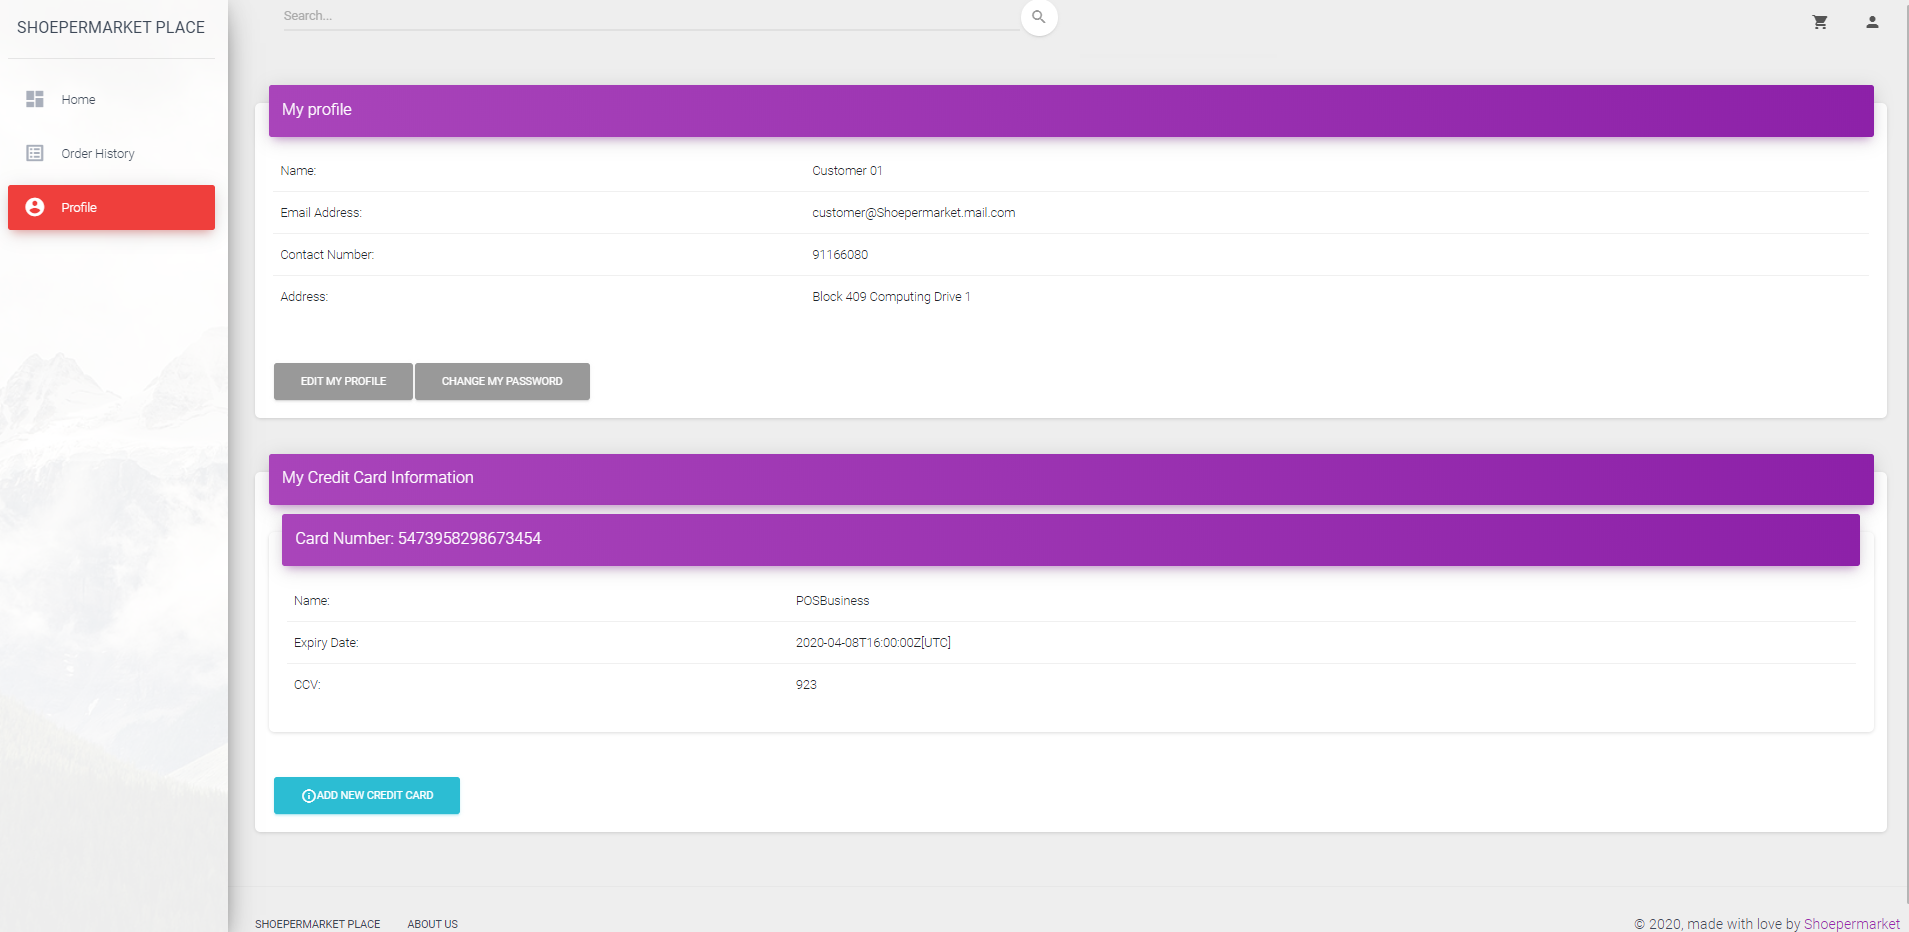The width and height of the screenshot is (1909, 932).
Task: Click the address Block 409 Computing Drive 1
Action: click(891, 297)
